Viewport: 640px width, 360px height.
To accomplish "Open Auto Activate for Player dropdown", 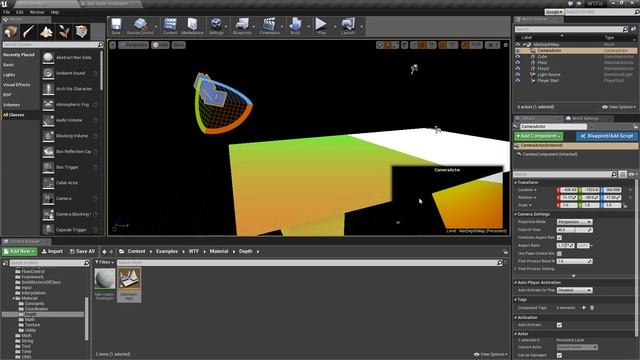I will [x=574, y=290].
